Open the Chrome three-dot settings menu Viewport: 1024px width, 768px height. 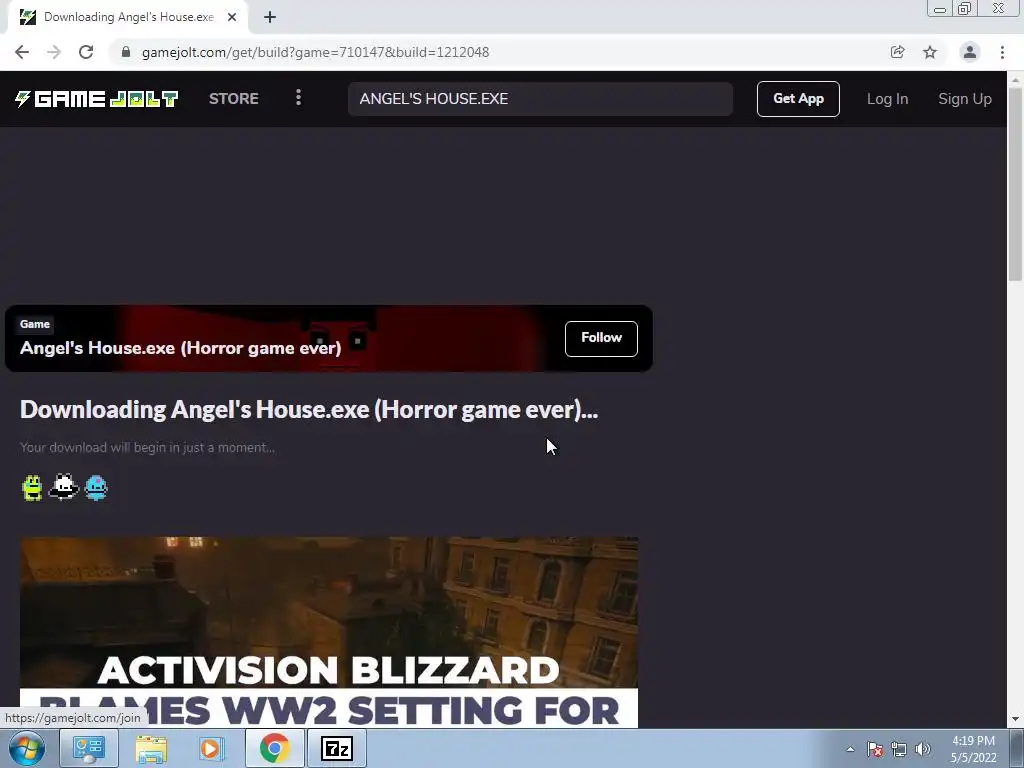click(1002, 52)
